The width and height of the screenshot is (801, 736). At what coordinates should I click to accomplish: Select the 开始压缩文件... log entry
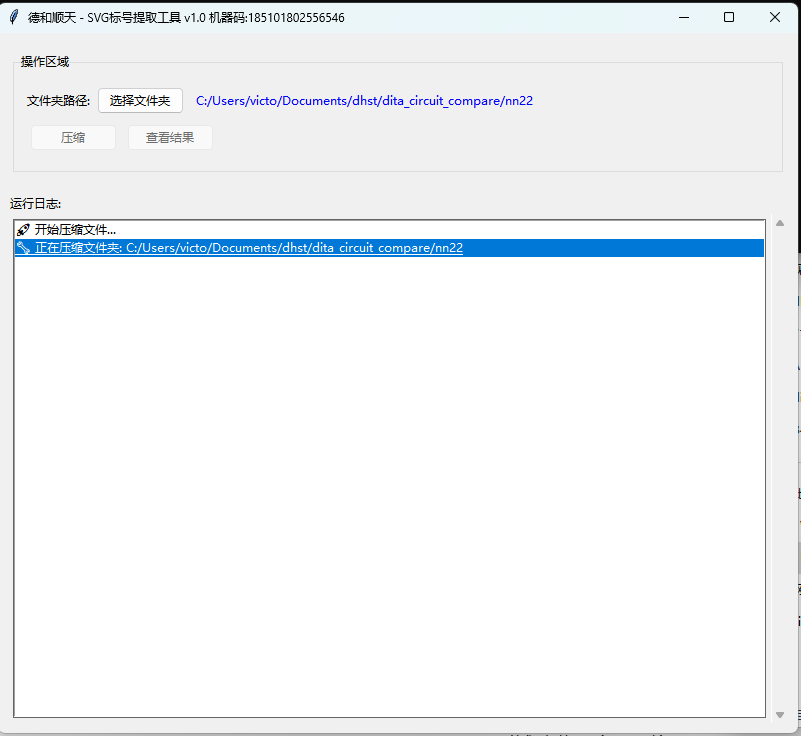tap(75, 230)
